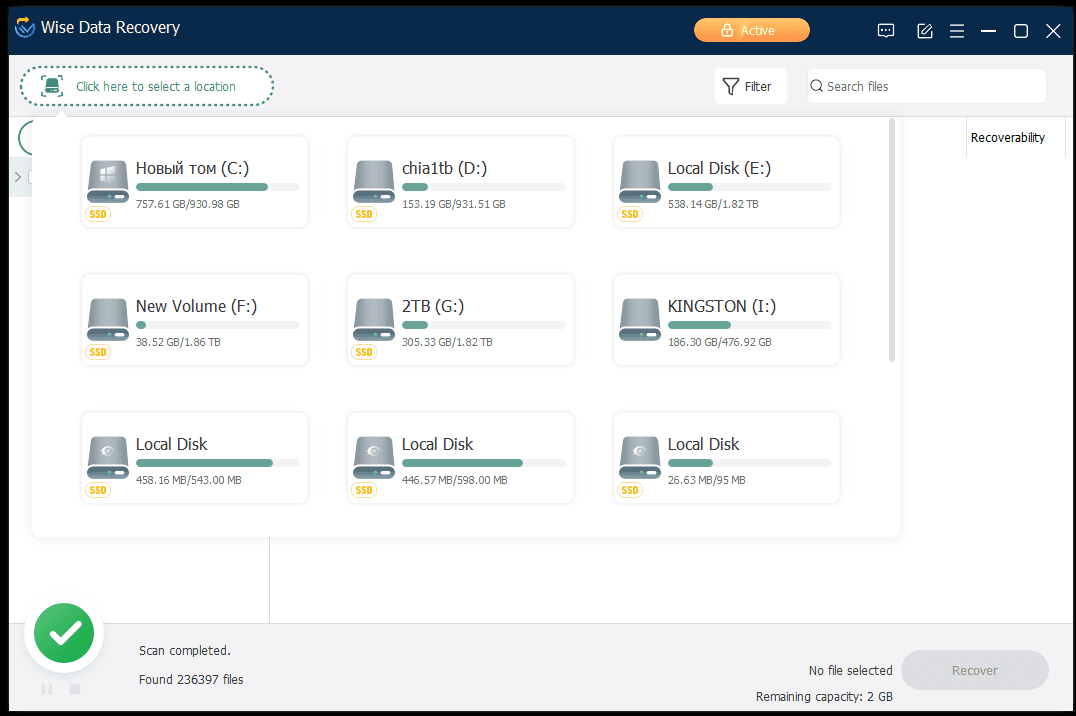Open the feedback chat bubble icon
Viewport: 1076px width, 716px height.
(x=886, y=31)
